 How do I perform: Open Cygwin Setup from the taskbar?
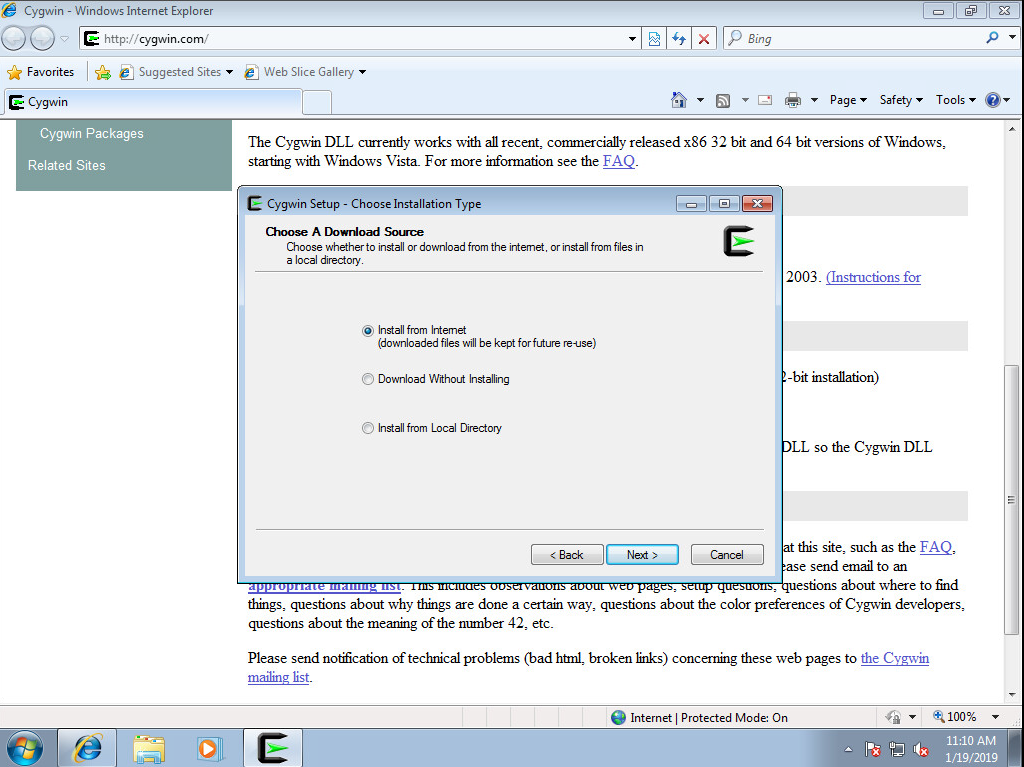pos(273,748)
